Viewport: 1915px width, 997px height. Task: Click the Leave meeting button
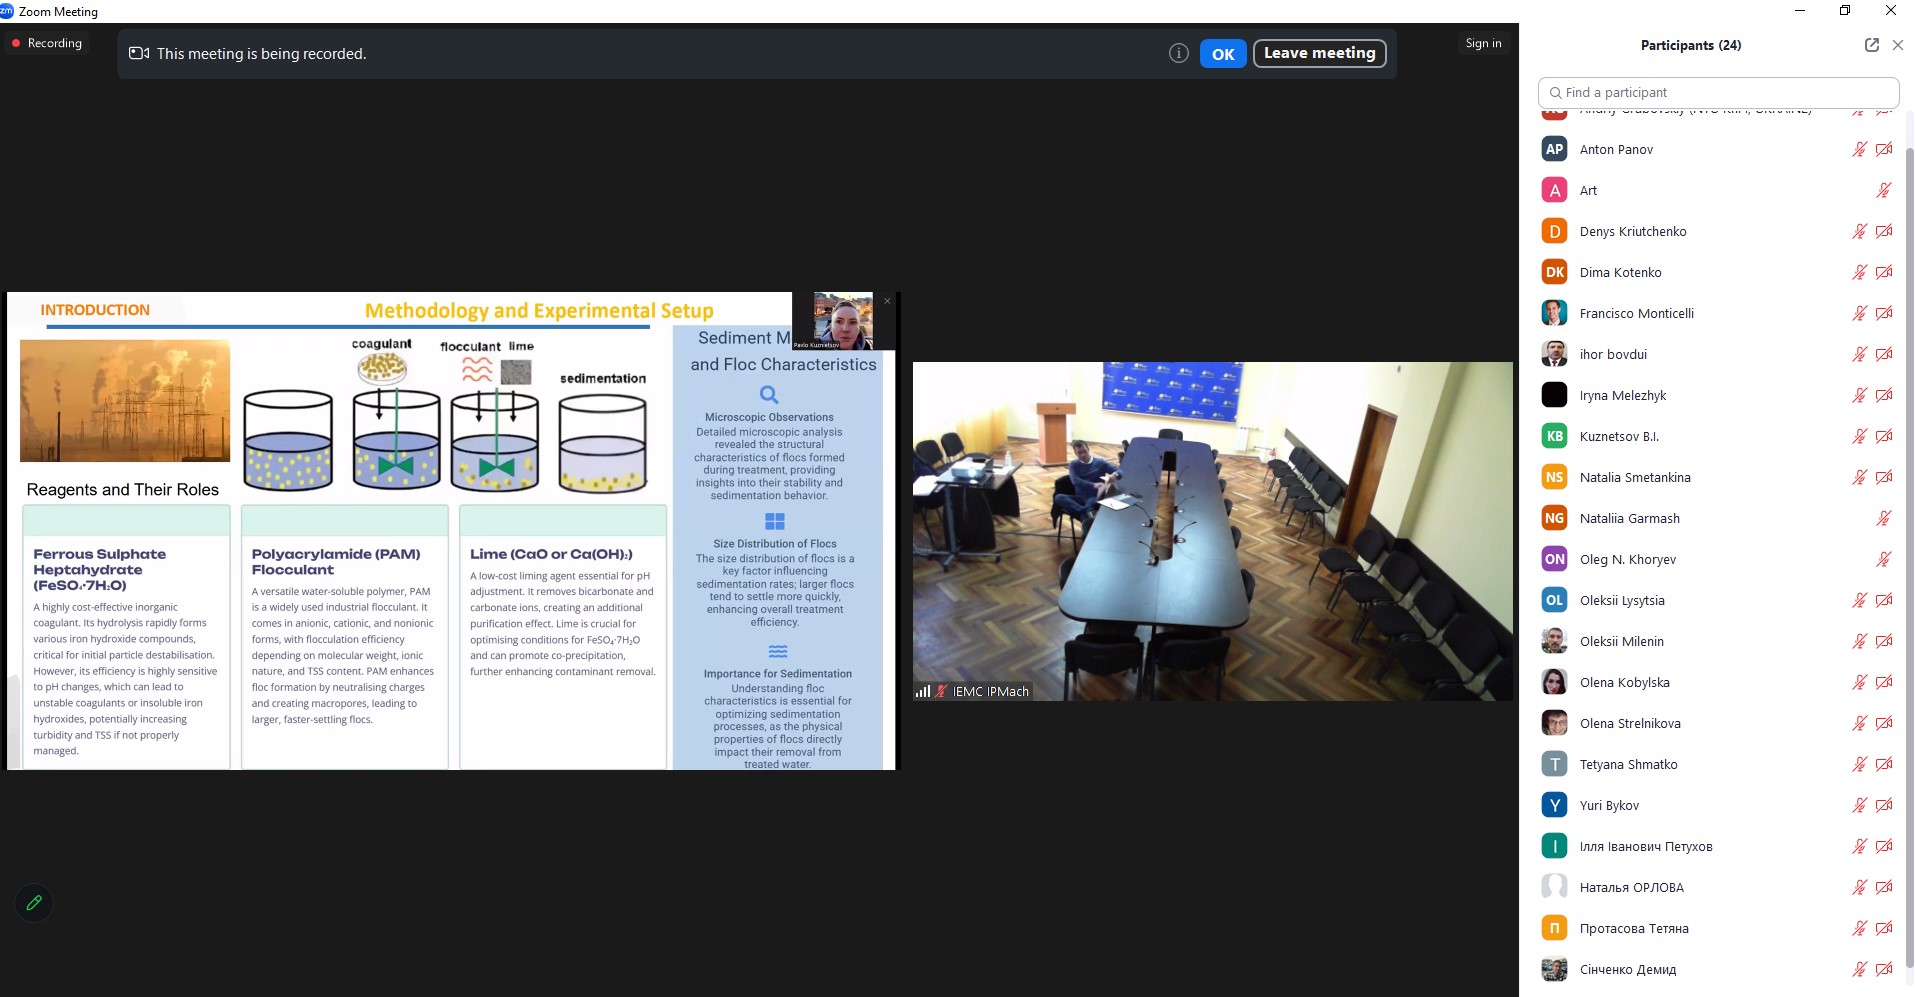click(x=1319, y=53)
